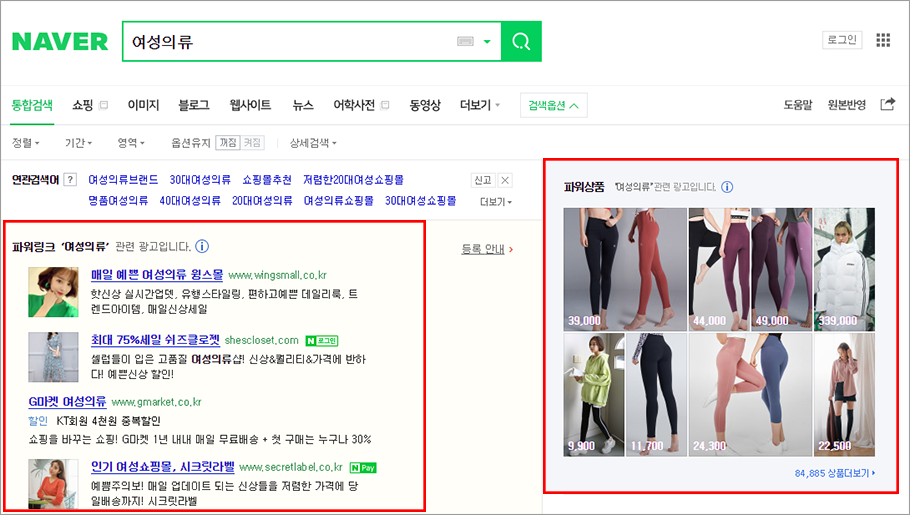The height and width of the screenshot is (515, 910).
Task: Open the 더보기 tab dropdown
Action: pos(480,105)
